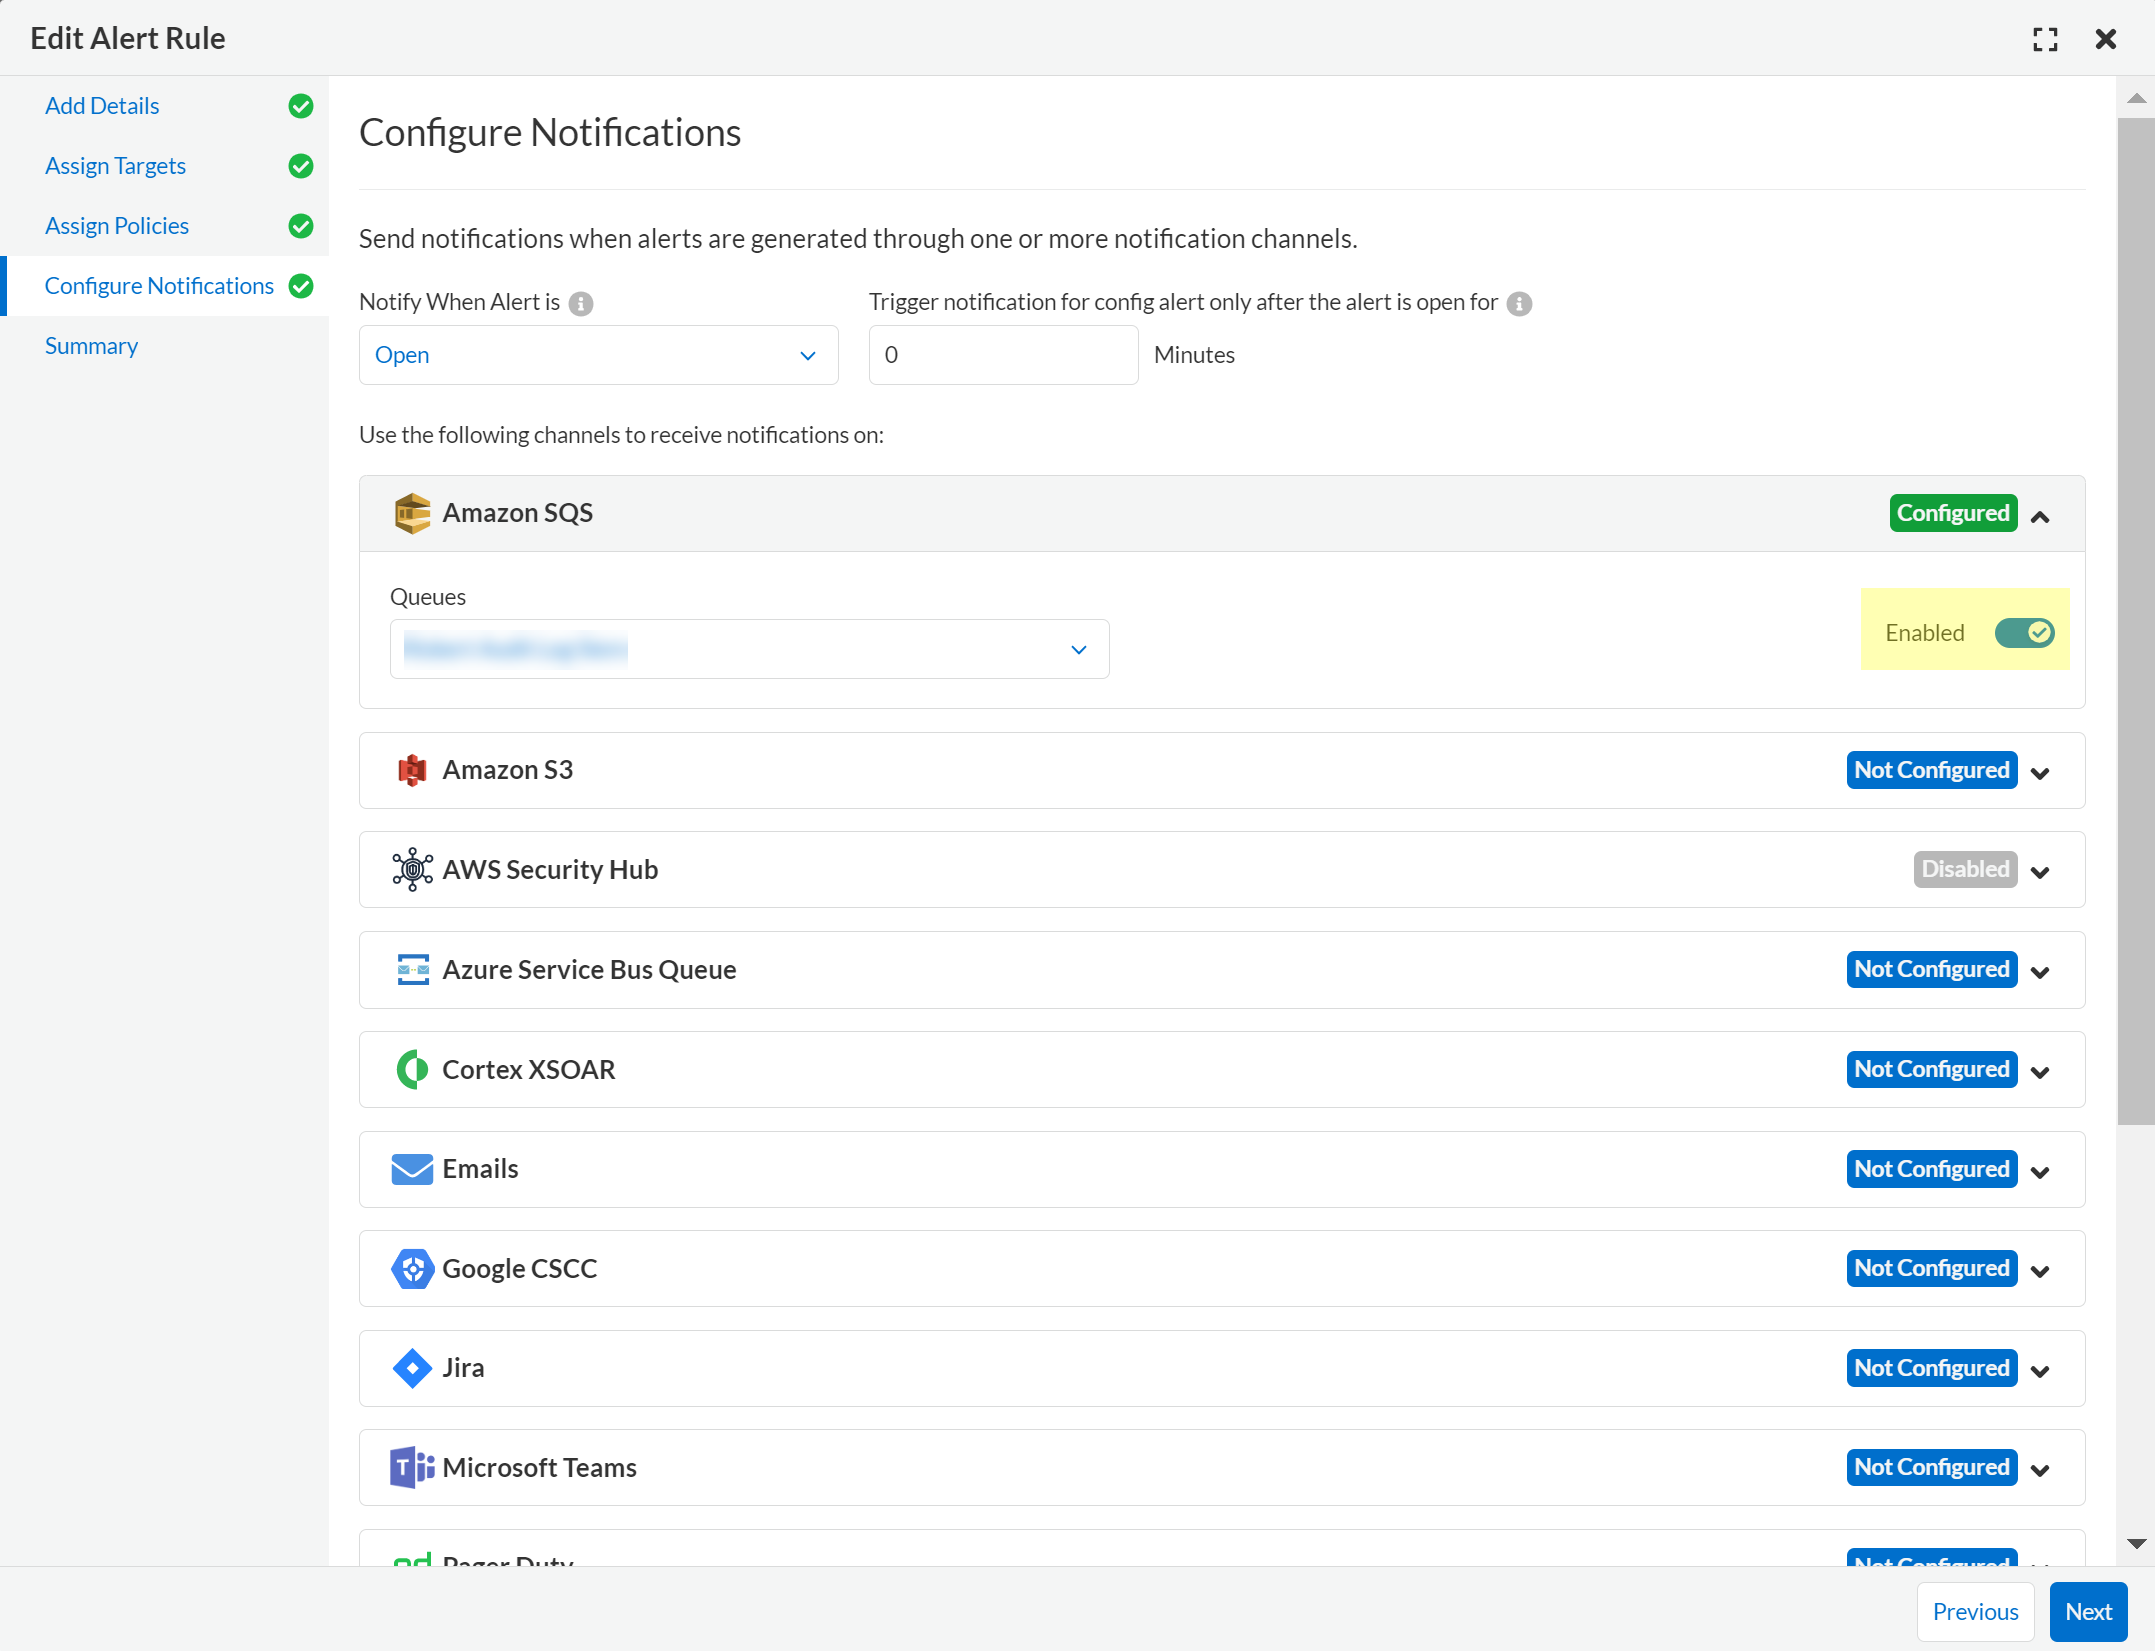Click the Minutes input field
The image size is (2155, 1651).
point(1003,355)
